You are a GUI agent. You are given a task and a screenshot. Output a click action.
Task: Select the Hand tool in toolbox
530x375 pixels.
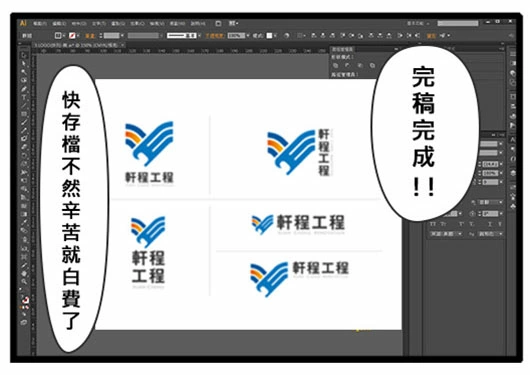(x=24, y=273)
